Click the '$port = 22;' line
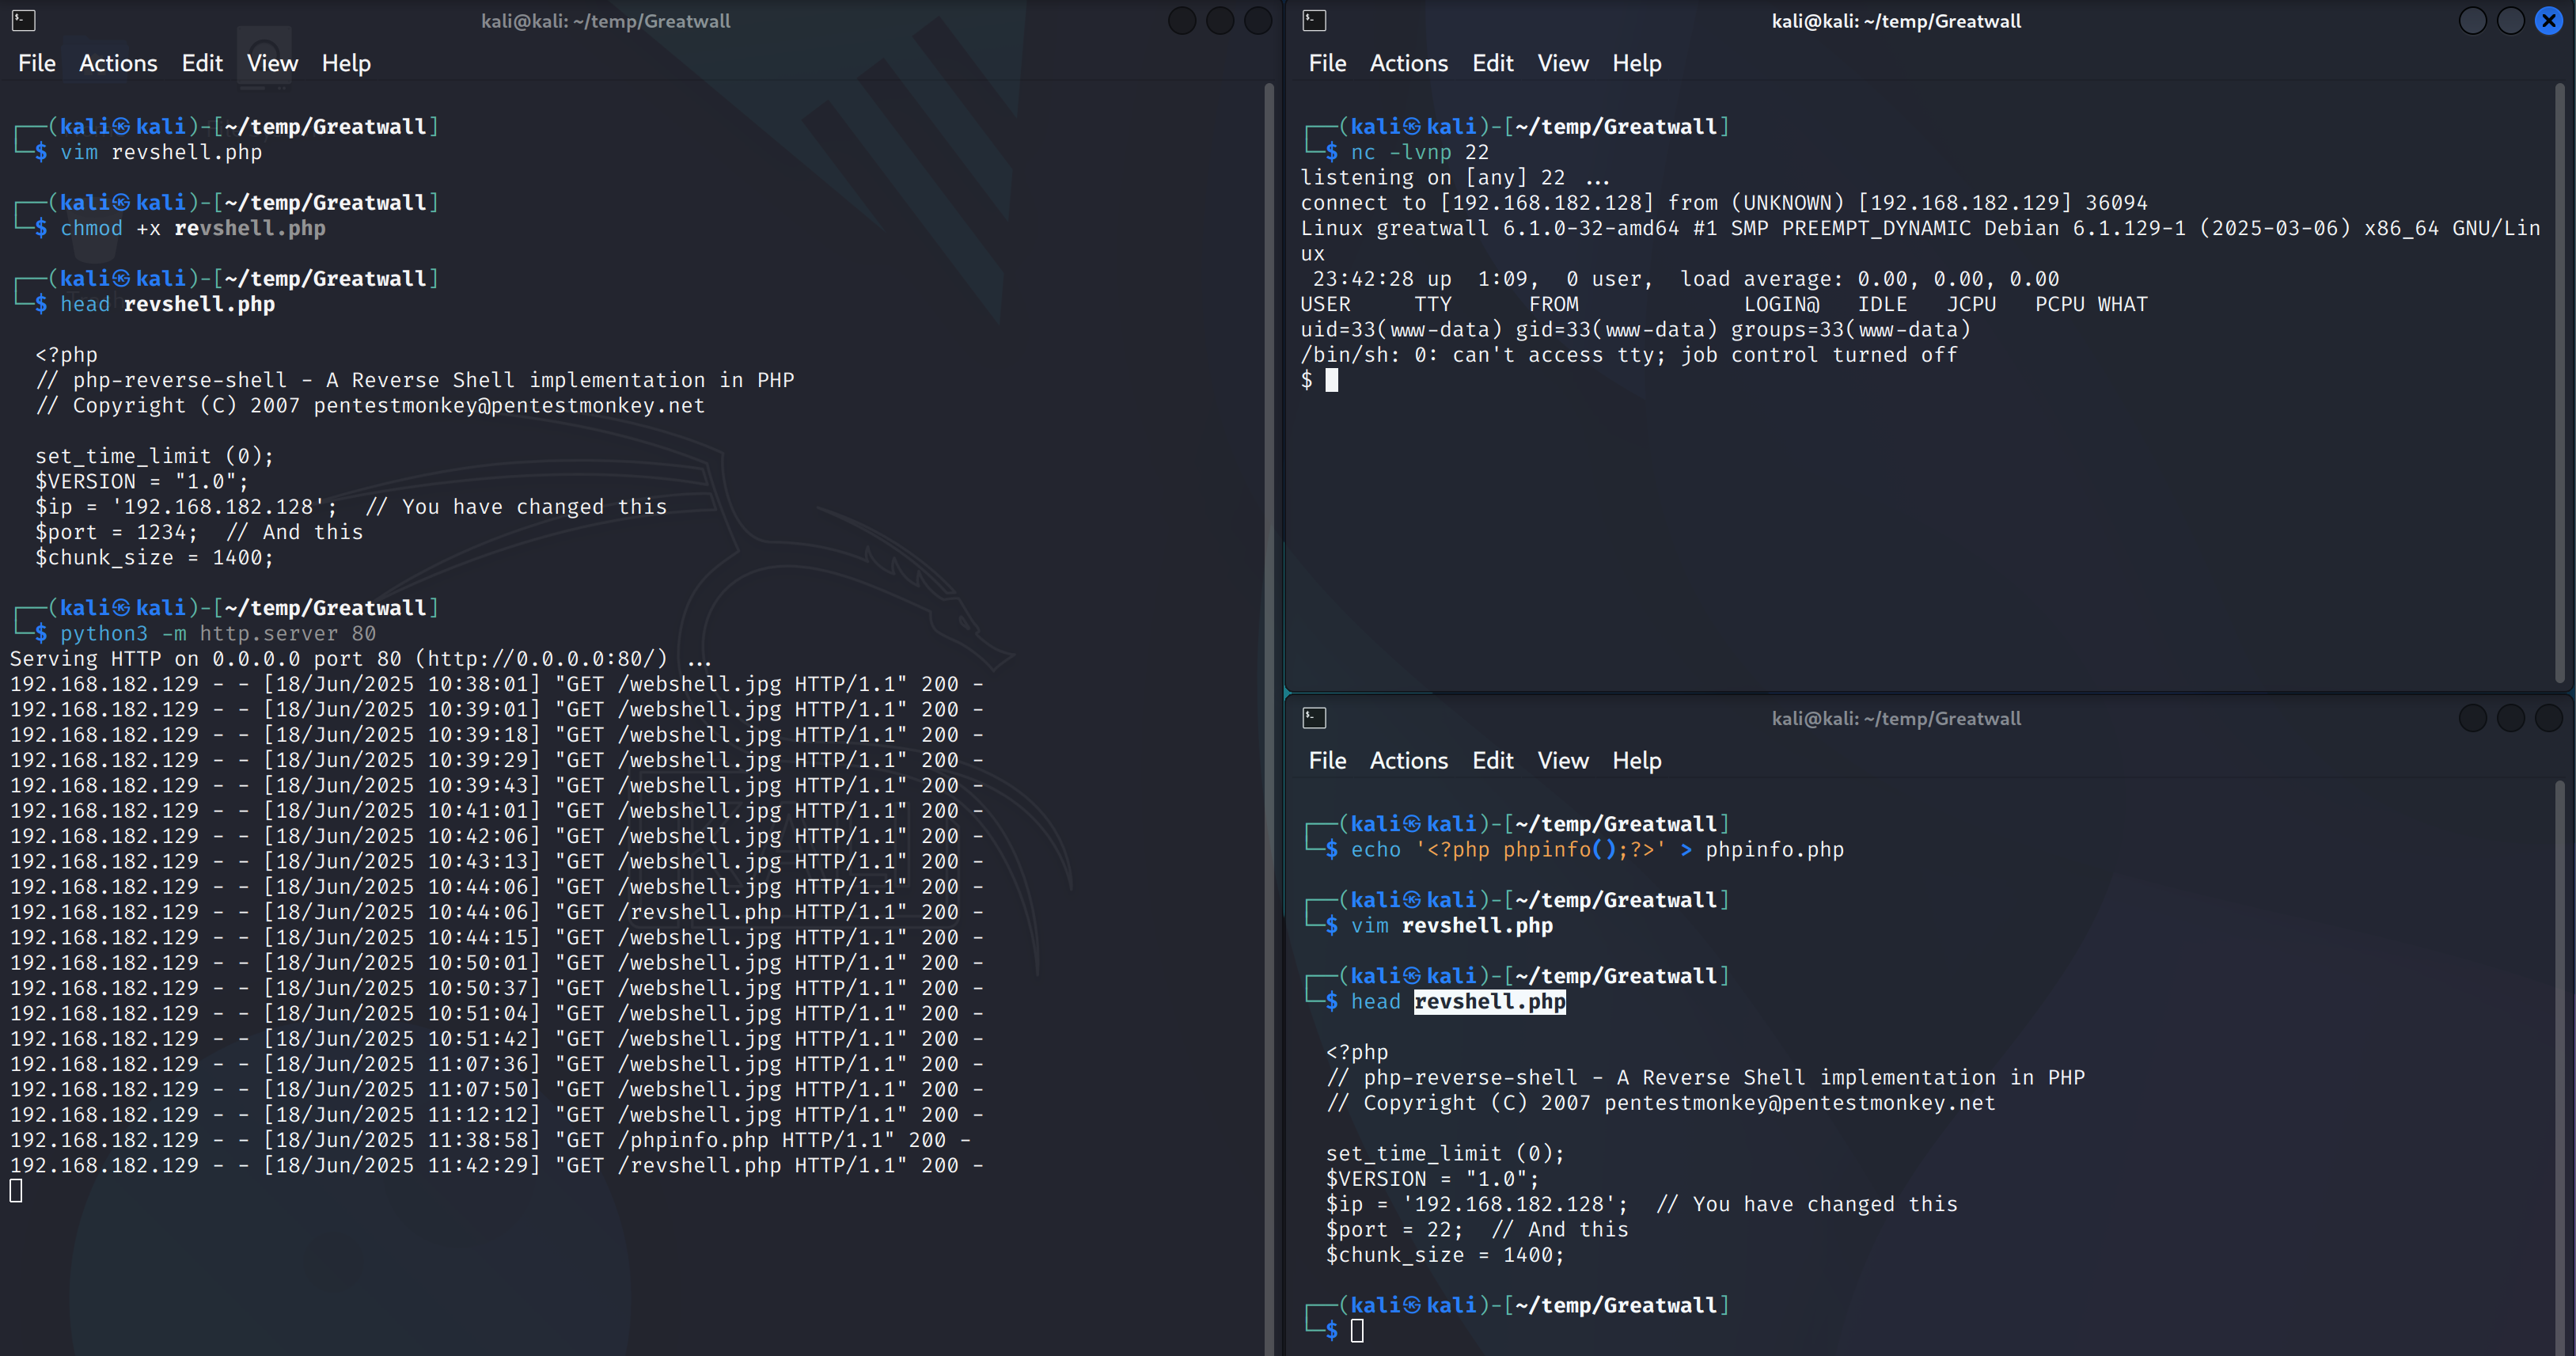2576x1356 pixels. coord(1477,1229)
